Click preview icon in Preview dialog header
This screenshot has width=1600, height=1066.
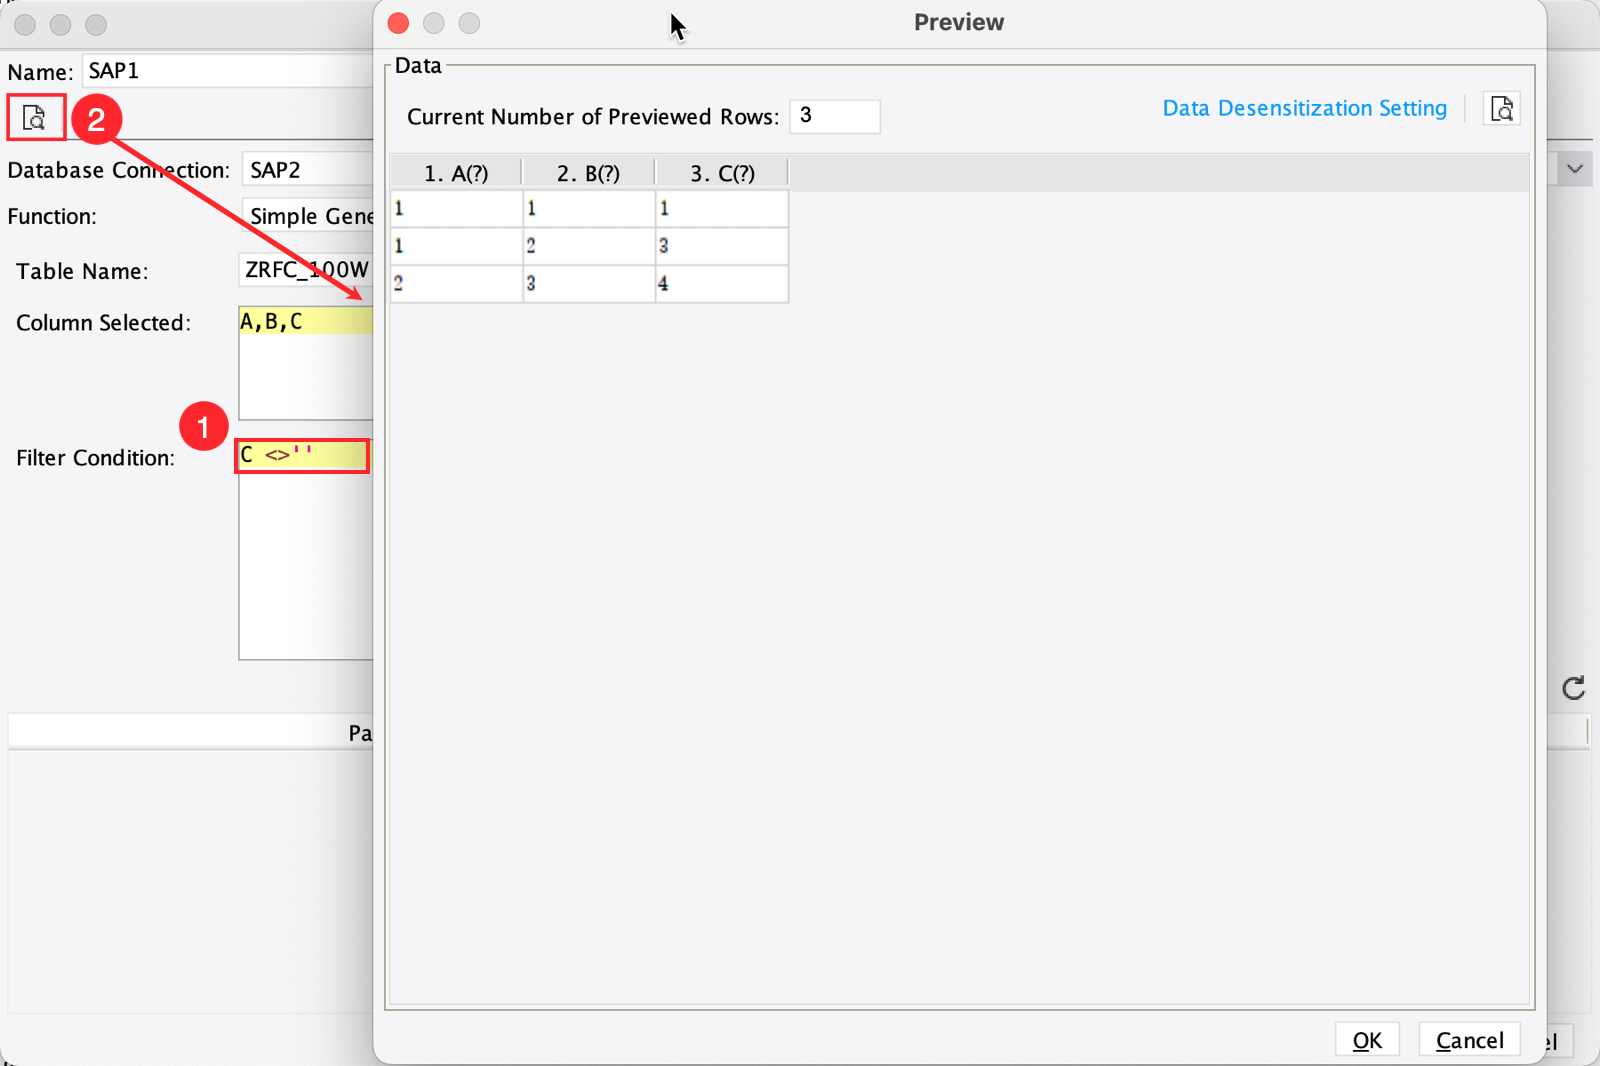[1501, 109]
